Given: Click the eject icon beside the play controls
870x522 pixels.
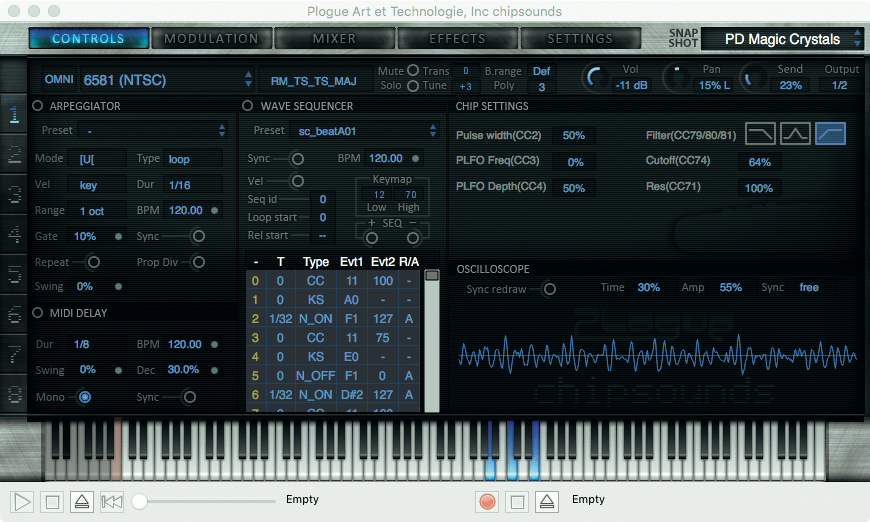Looking at the screenshot, I should pyautogui.click(x=83, y=500).
